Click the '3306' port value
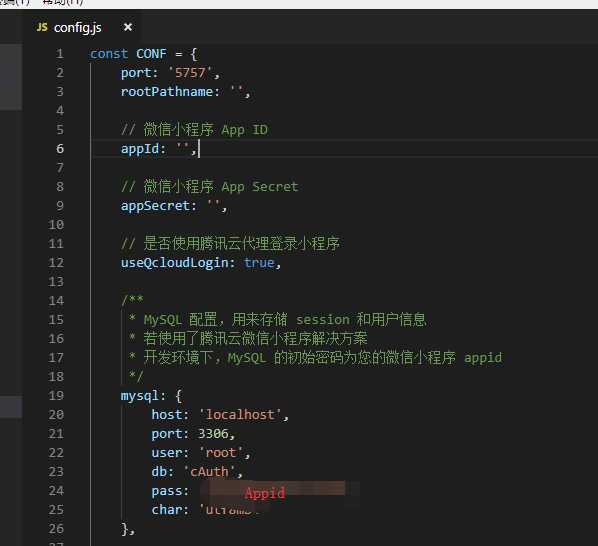This screenshot has height=546, width=598. pos(213,434)
